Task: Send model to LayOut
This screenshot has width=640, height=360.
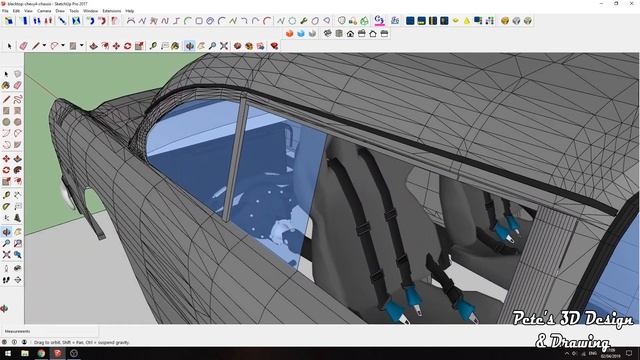Action: coord(260,46)
